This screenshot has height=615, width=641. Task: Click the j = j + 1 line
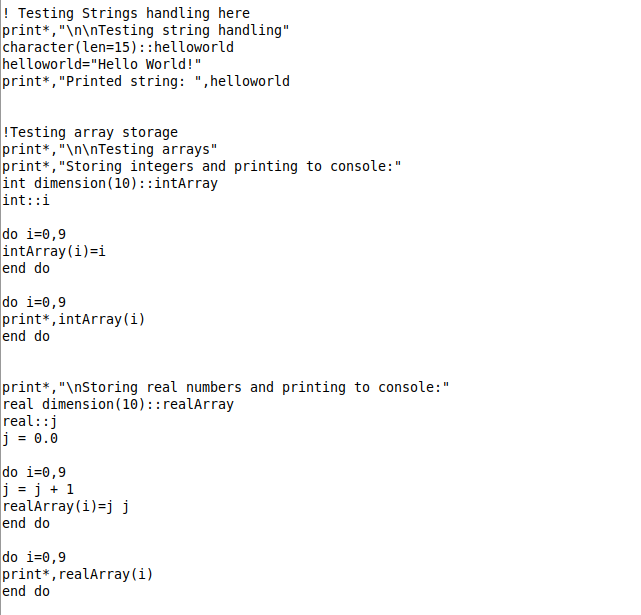click(38, 489)
